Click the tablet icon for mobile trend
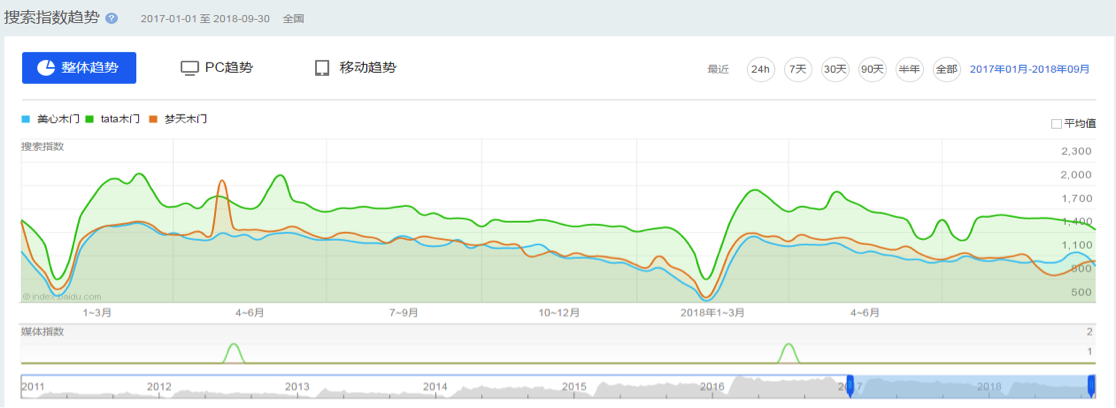Viewport: 1116px width, 408px height. pos(322,68)
